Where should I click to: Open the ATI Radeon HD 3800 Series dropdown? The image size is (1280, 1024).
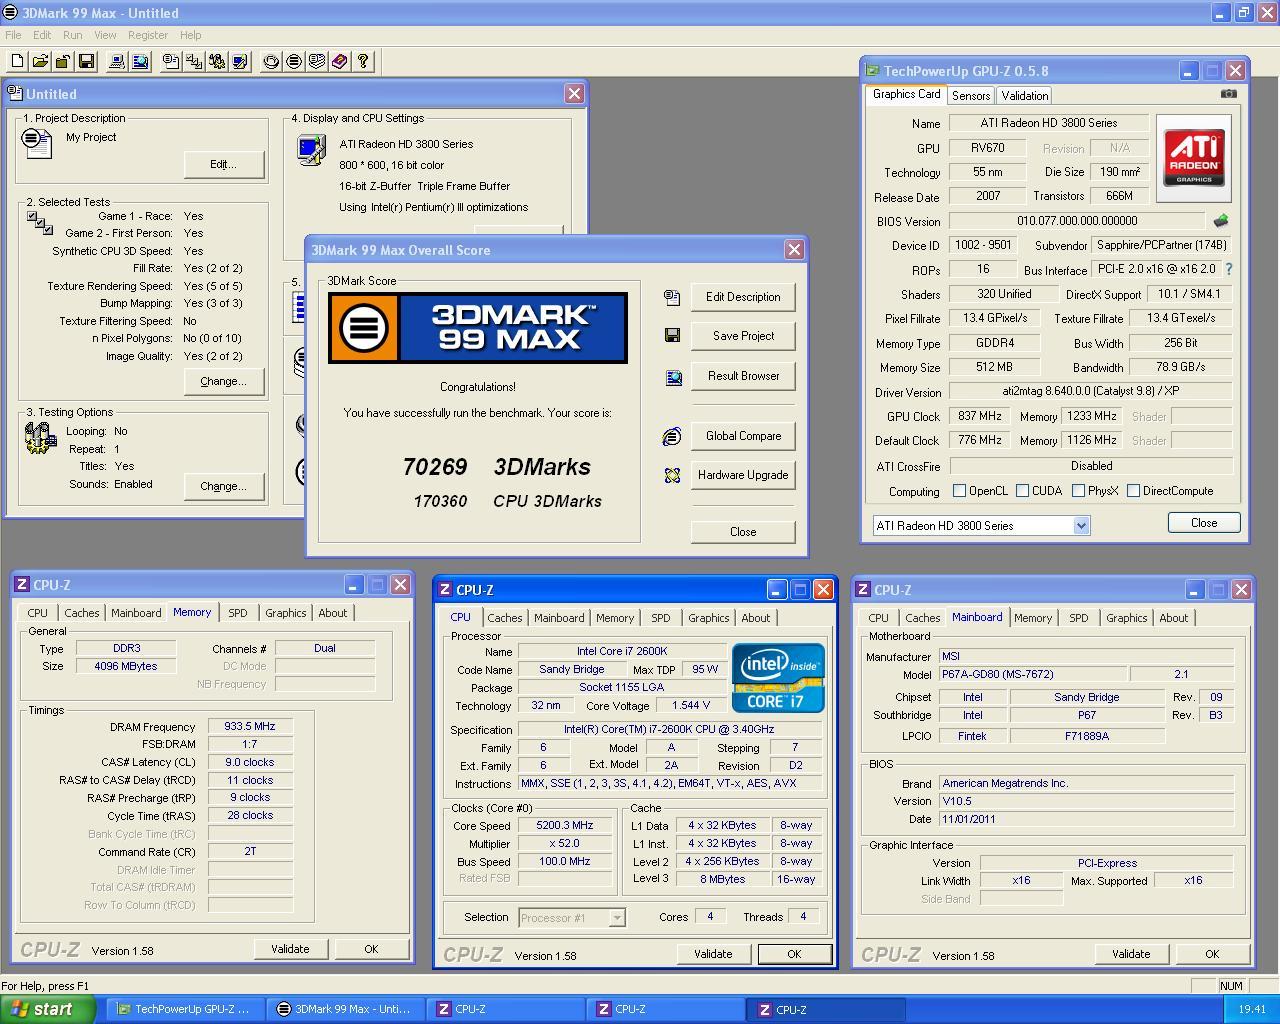pyautogui.click(x=1081, y=525)
